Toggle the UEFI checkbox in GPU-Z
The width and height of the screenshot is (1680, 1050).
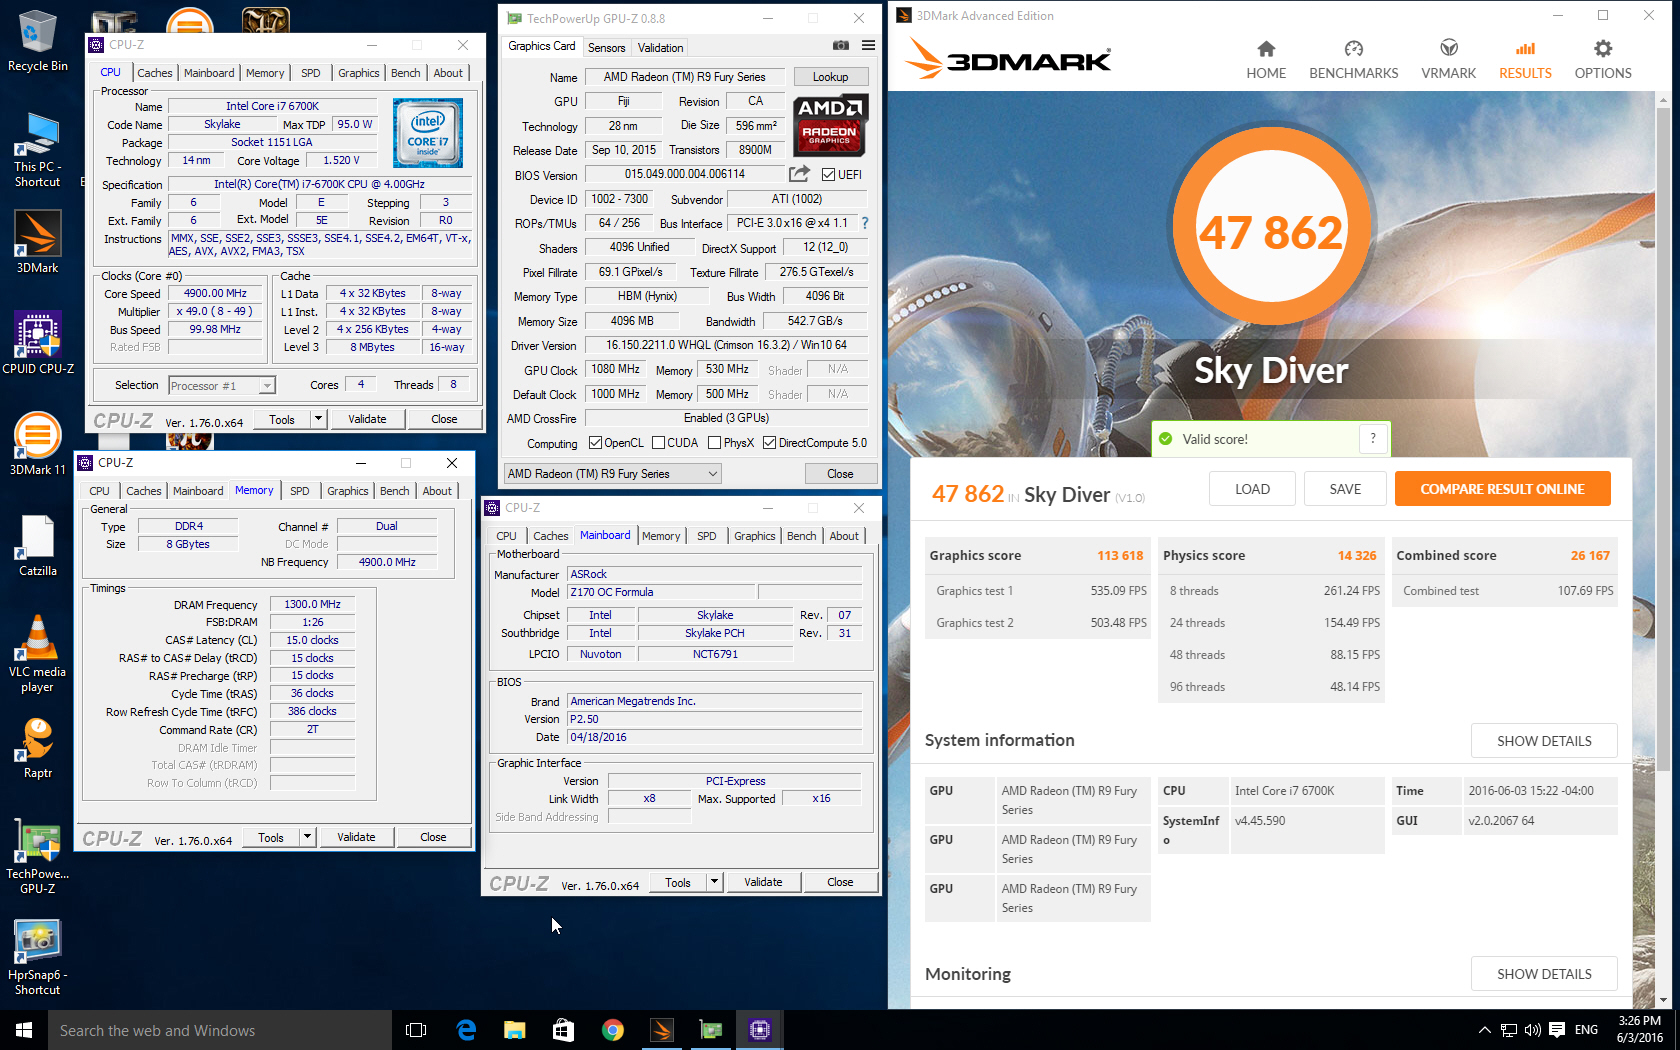click(828, 174)
